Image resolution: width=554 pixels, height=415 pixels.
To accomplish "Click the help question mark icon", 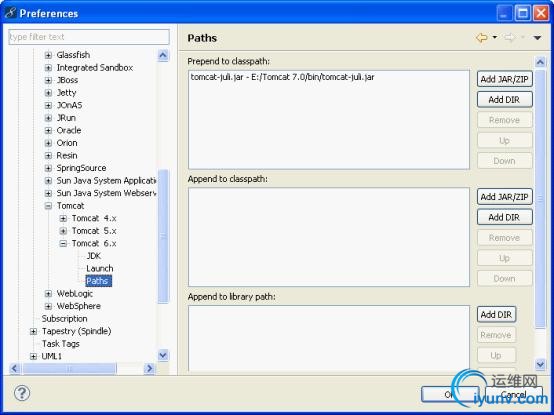I will tap(22, 393).
